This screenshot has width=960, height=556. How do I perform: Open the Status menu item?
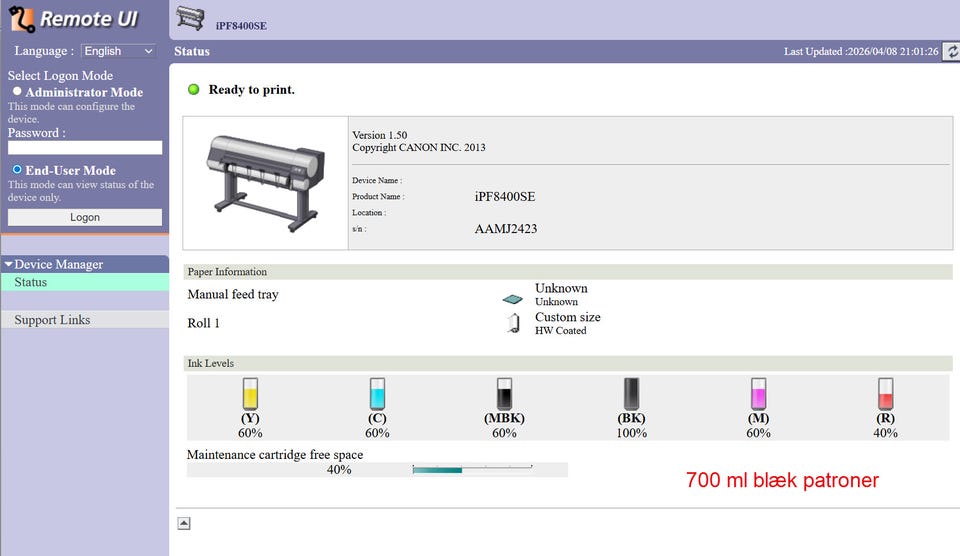84,282
